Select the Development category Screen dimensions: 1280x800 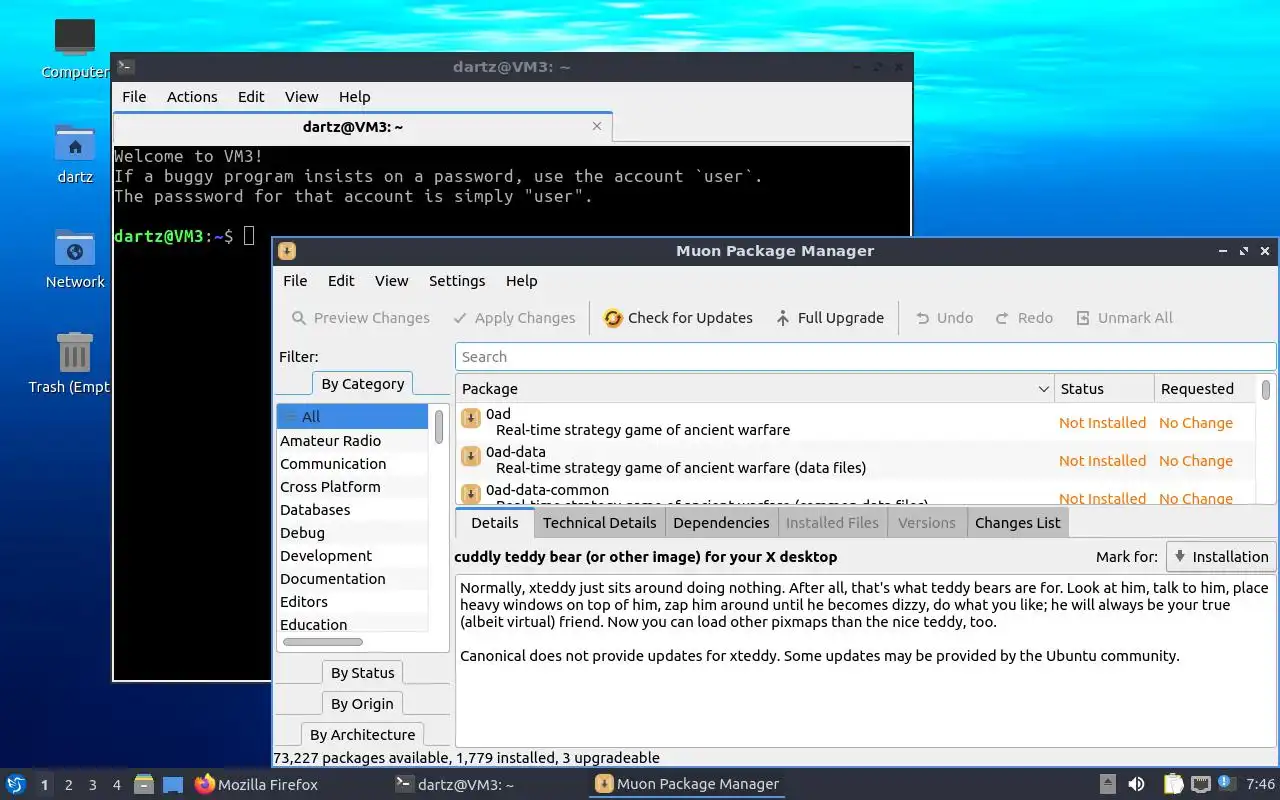[352, 556]
